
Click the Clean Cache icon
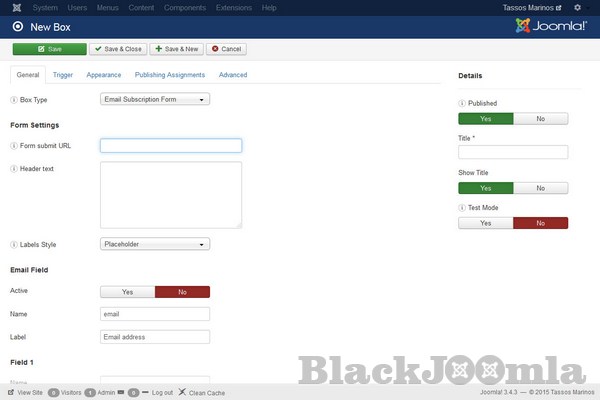point(182,392)
